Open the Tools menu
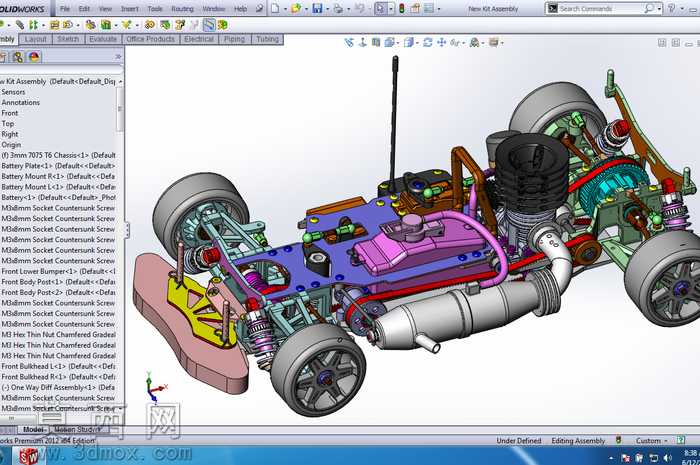 [x=155, y=8]
